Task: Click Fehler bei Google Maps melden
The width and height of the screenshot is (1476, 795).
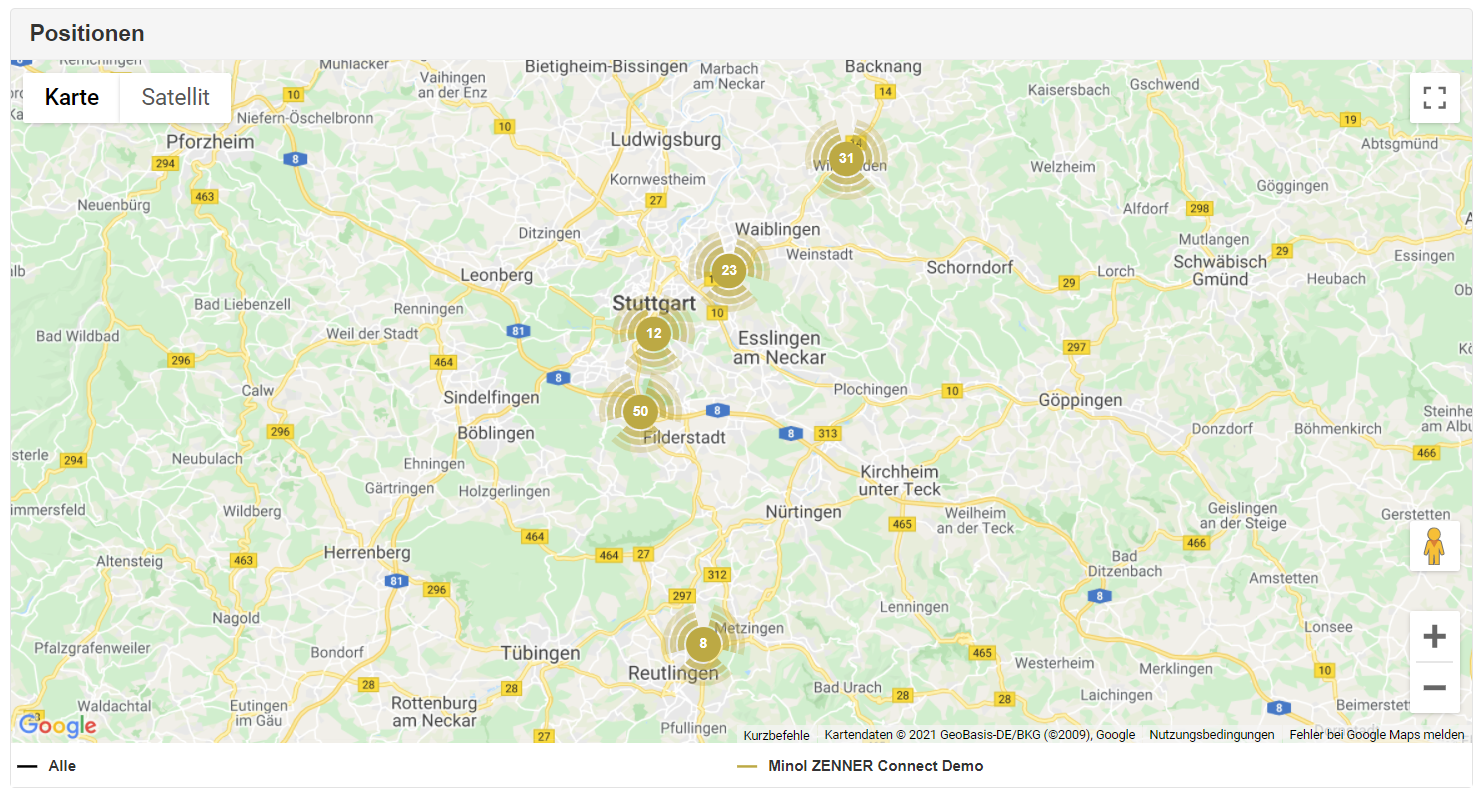Action: (x=1377, y=735)
